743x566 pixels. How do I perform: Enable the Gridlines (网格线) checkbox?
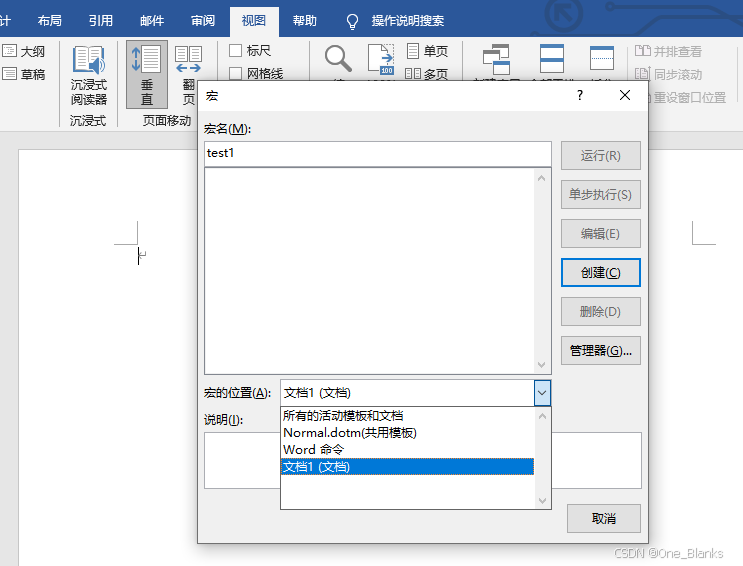coord(236,73)
